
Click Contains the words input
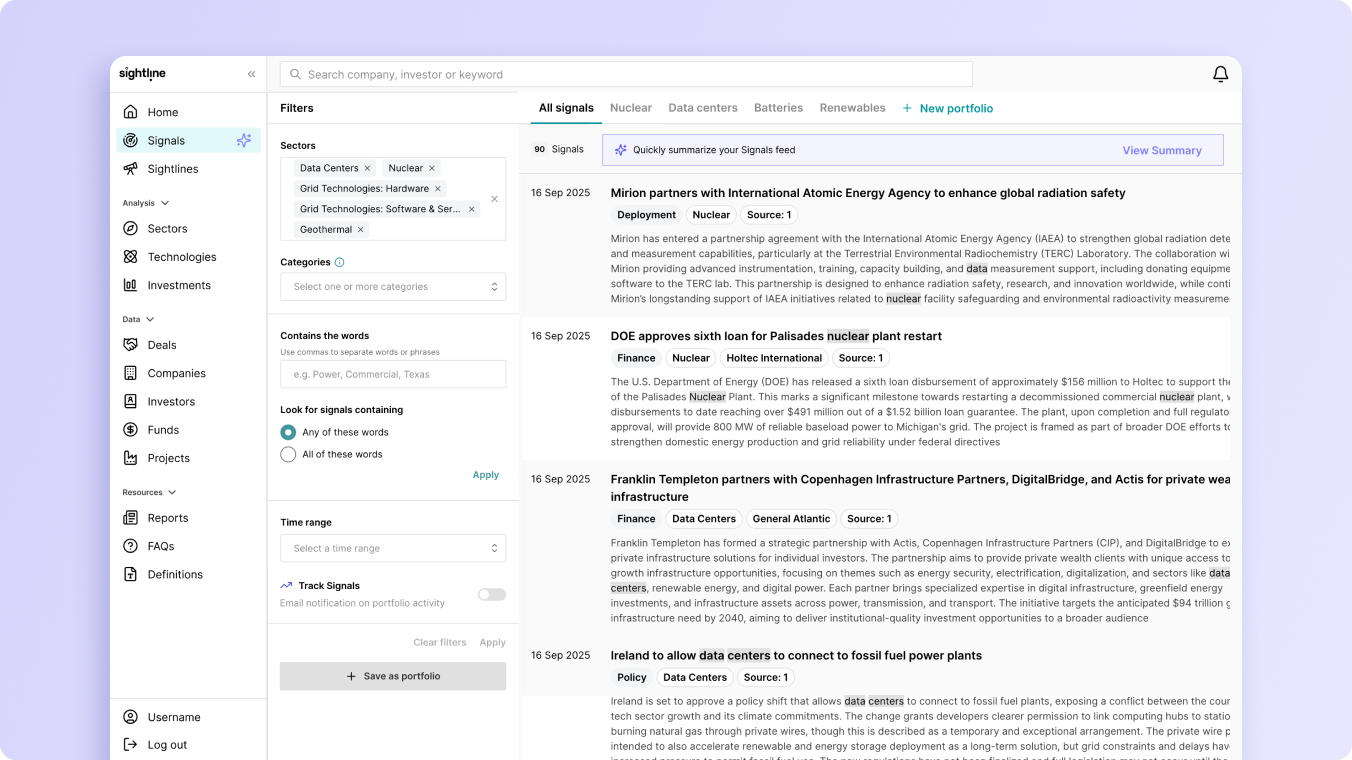[393, 374]
